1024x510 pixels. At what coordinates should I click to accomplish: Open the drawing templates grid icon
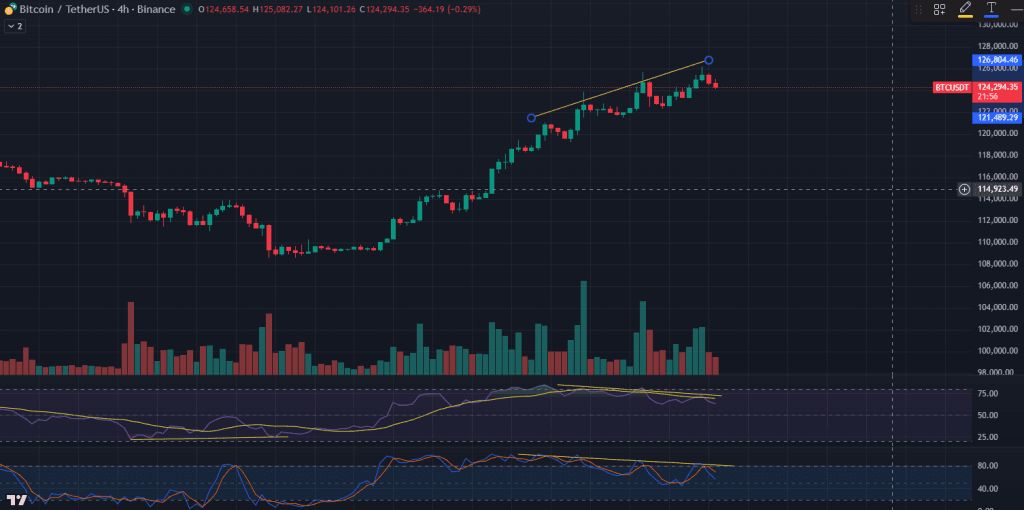[940, 9]
